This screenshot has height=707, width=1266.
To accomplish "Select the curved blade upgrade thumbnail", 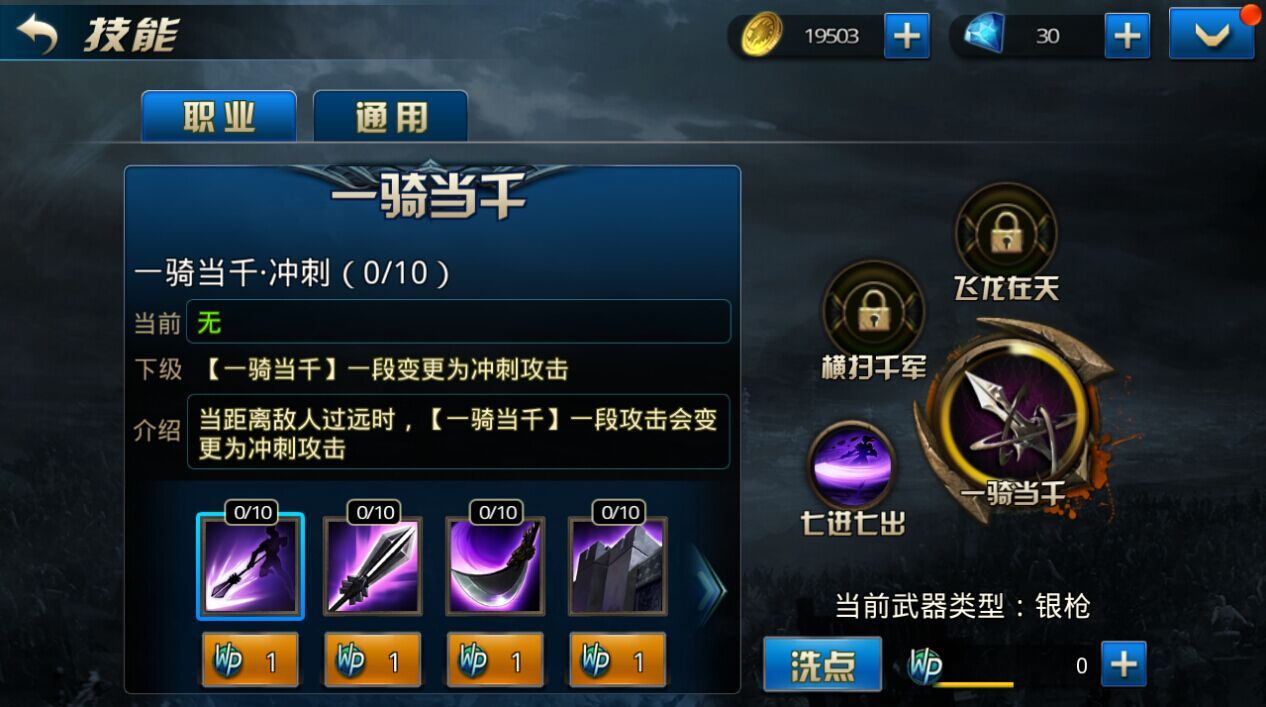I will point(495,567).
